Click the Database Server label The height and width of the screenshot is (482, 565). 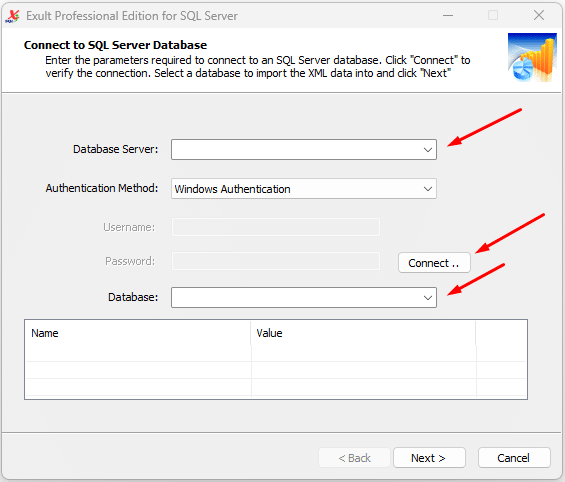pos(115,149)
